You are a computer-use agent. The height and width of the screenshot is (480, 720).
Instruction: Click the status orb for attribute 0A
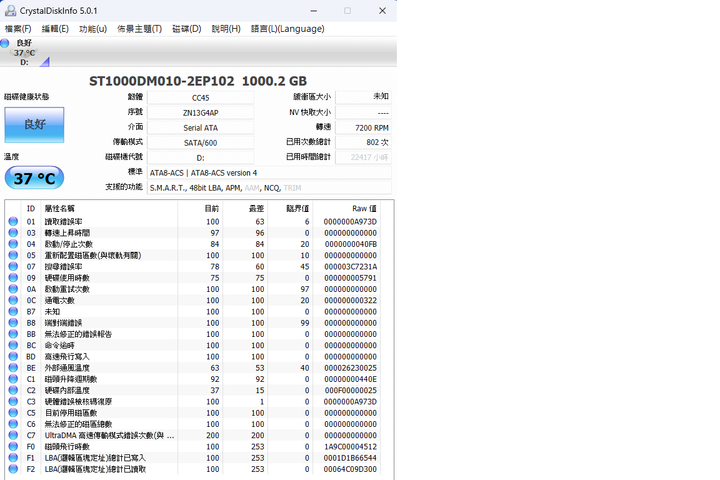tap(13, 289)
